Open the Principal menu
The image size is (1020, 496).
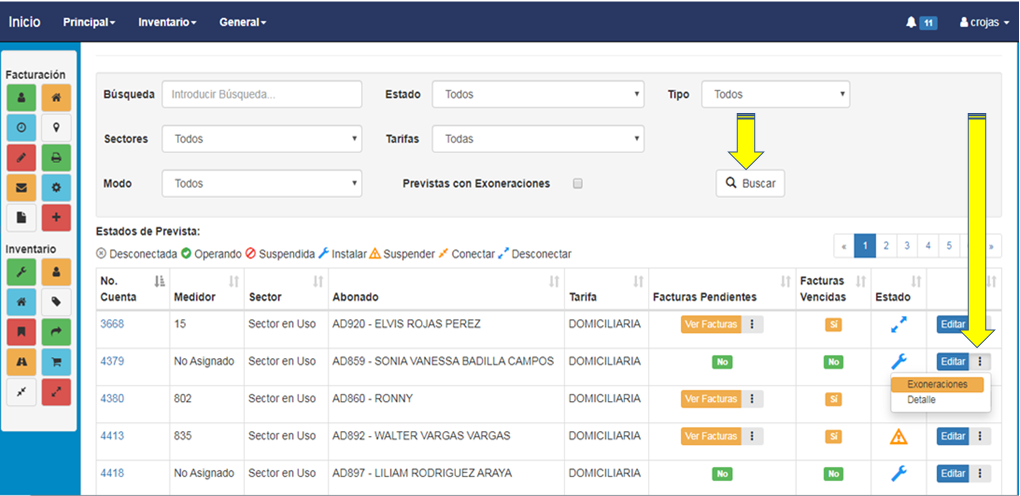pyautogui.click(x=89, y=22)
